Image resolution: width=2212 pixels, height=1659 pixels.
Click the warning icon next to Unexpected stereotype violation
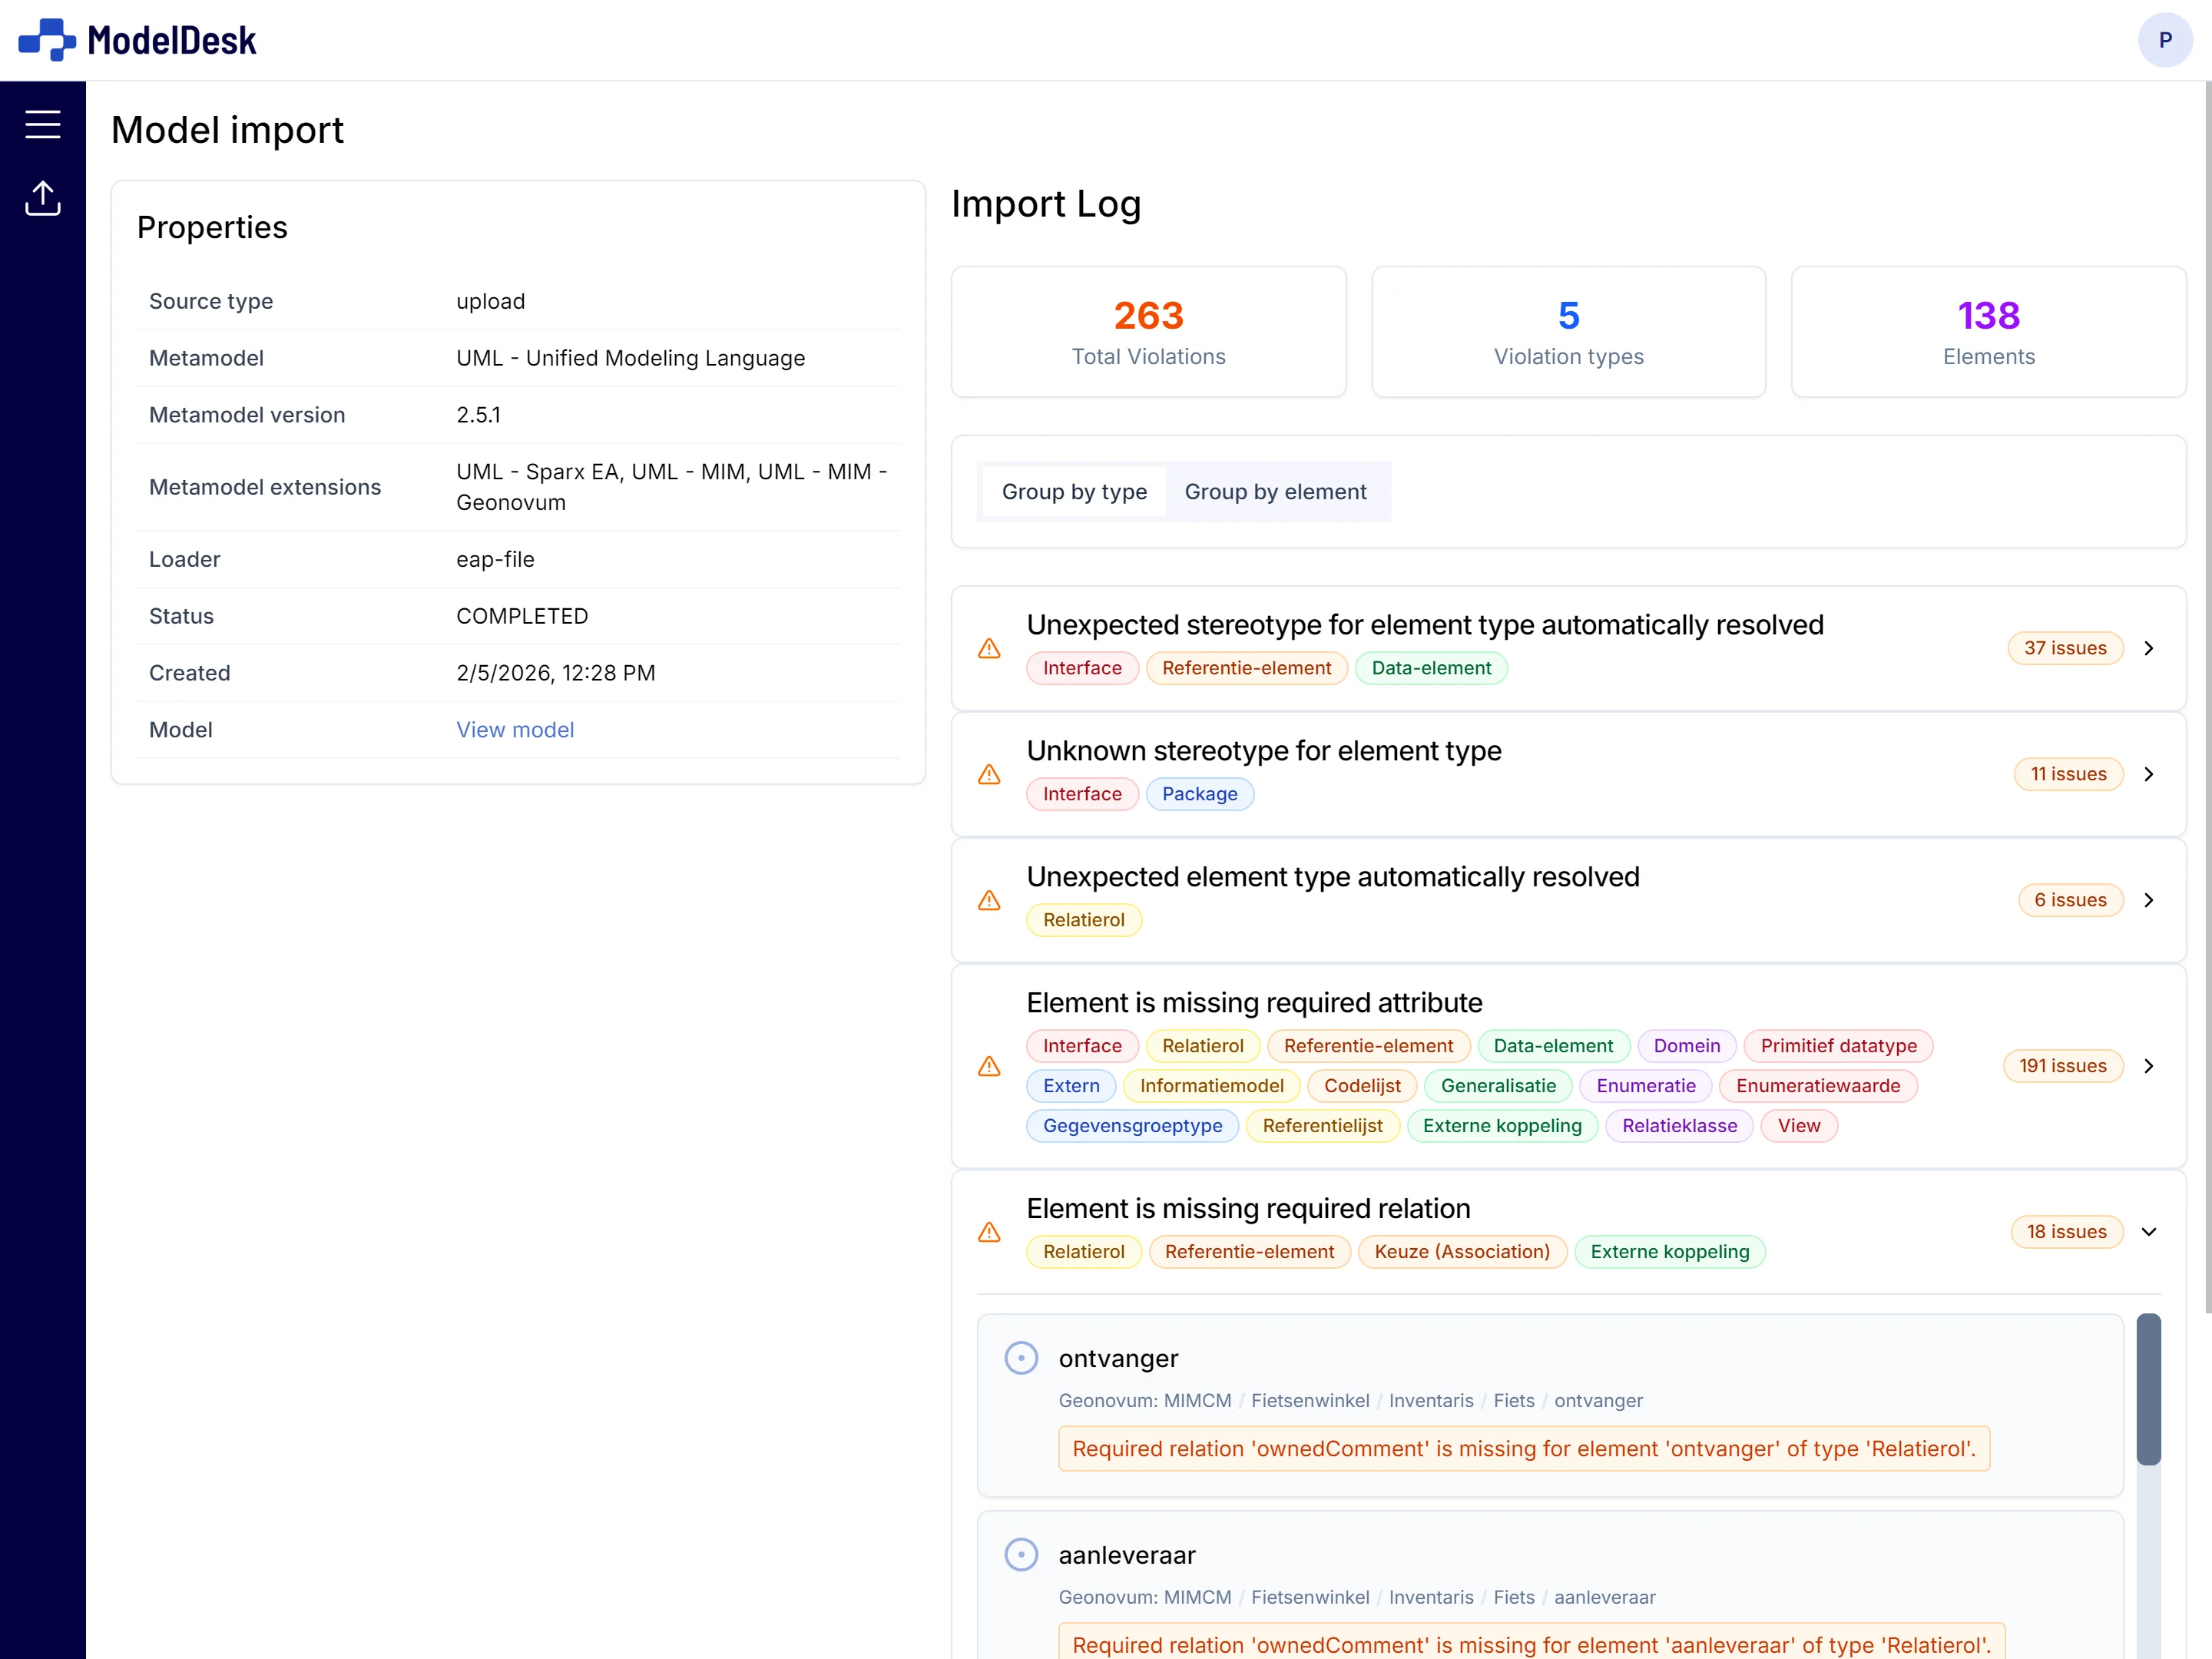[x=989, y=649]
